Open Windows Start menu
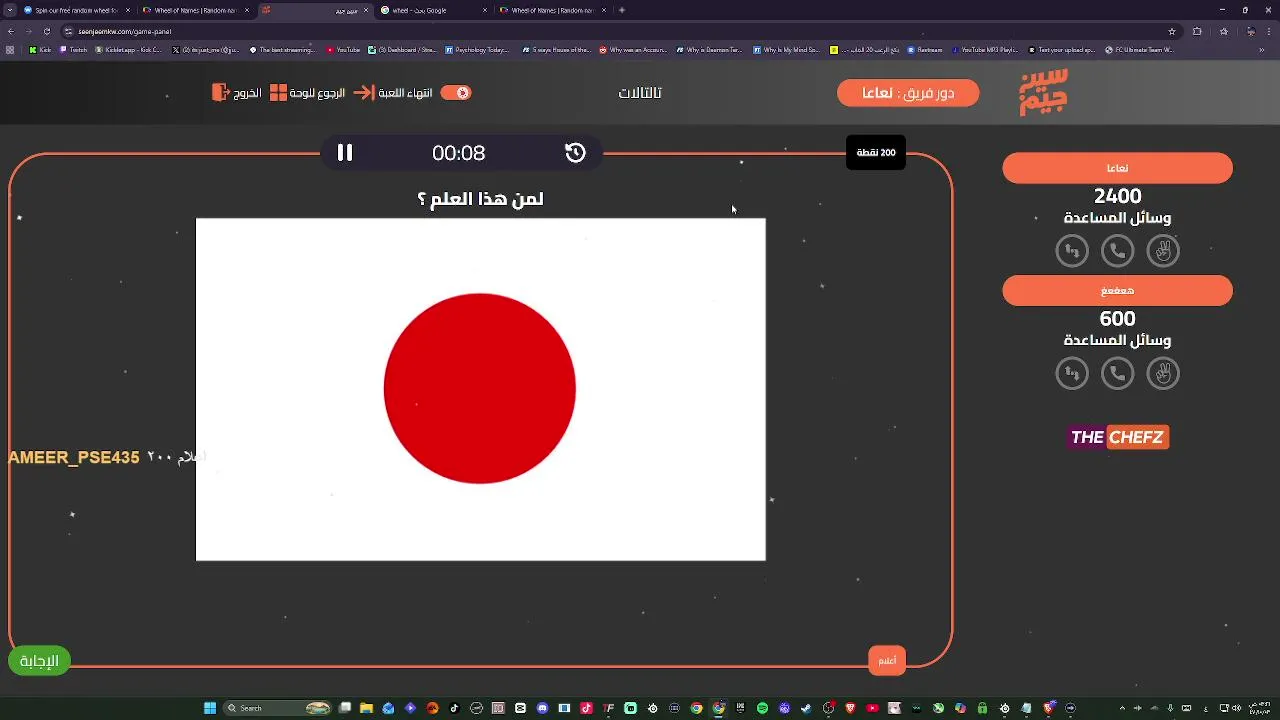 click(x=210, y=708)
